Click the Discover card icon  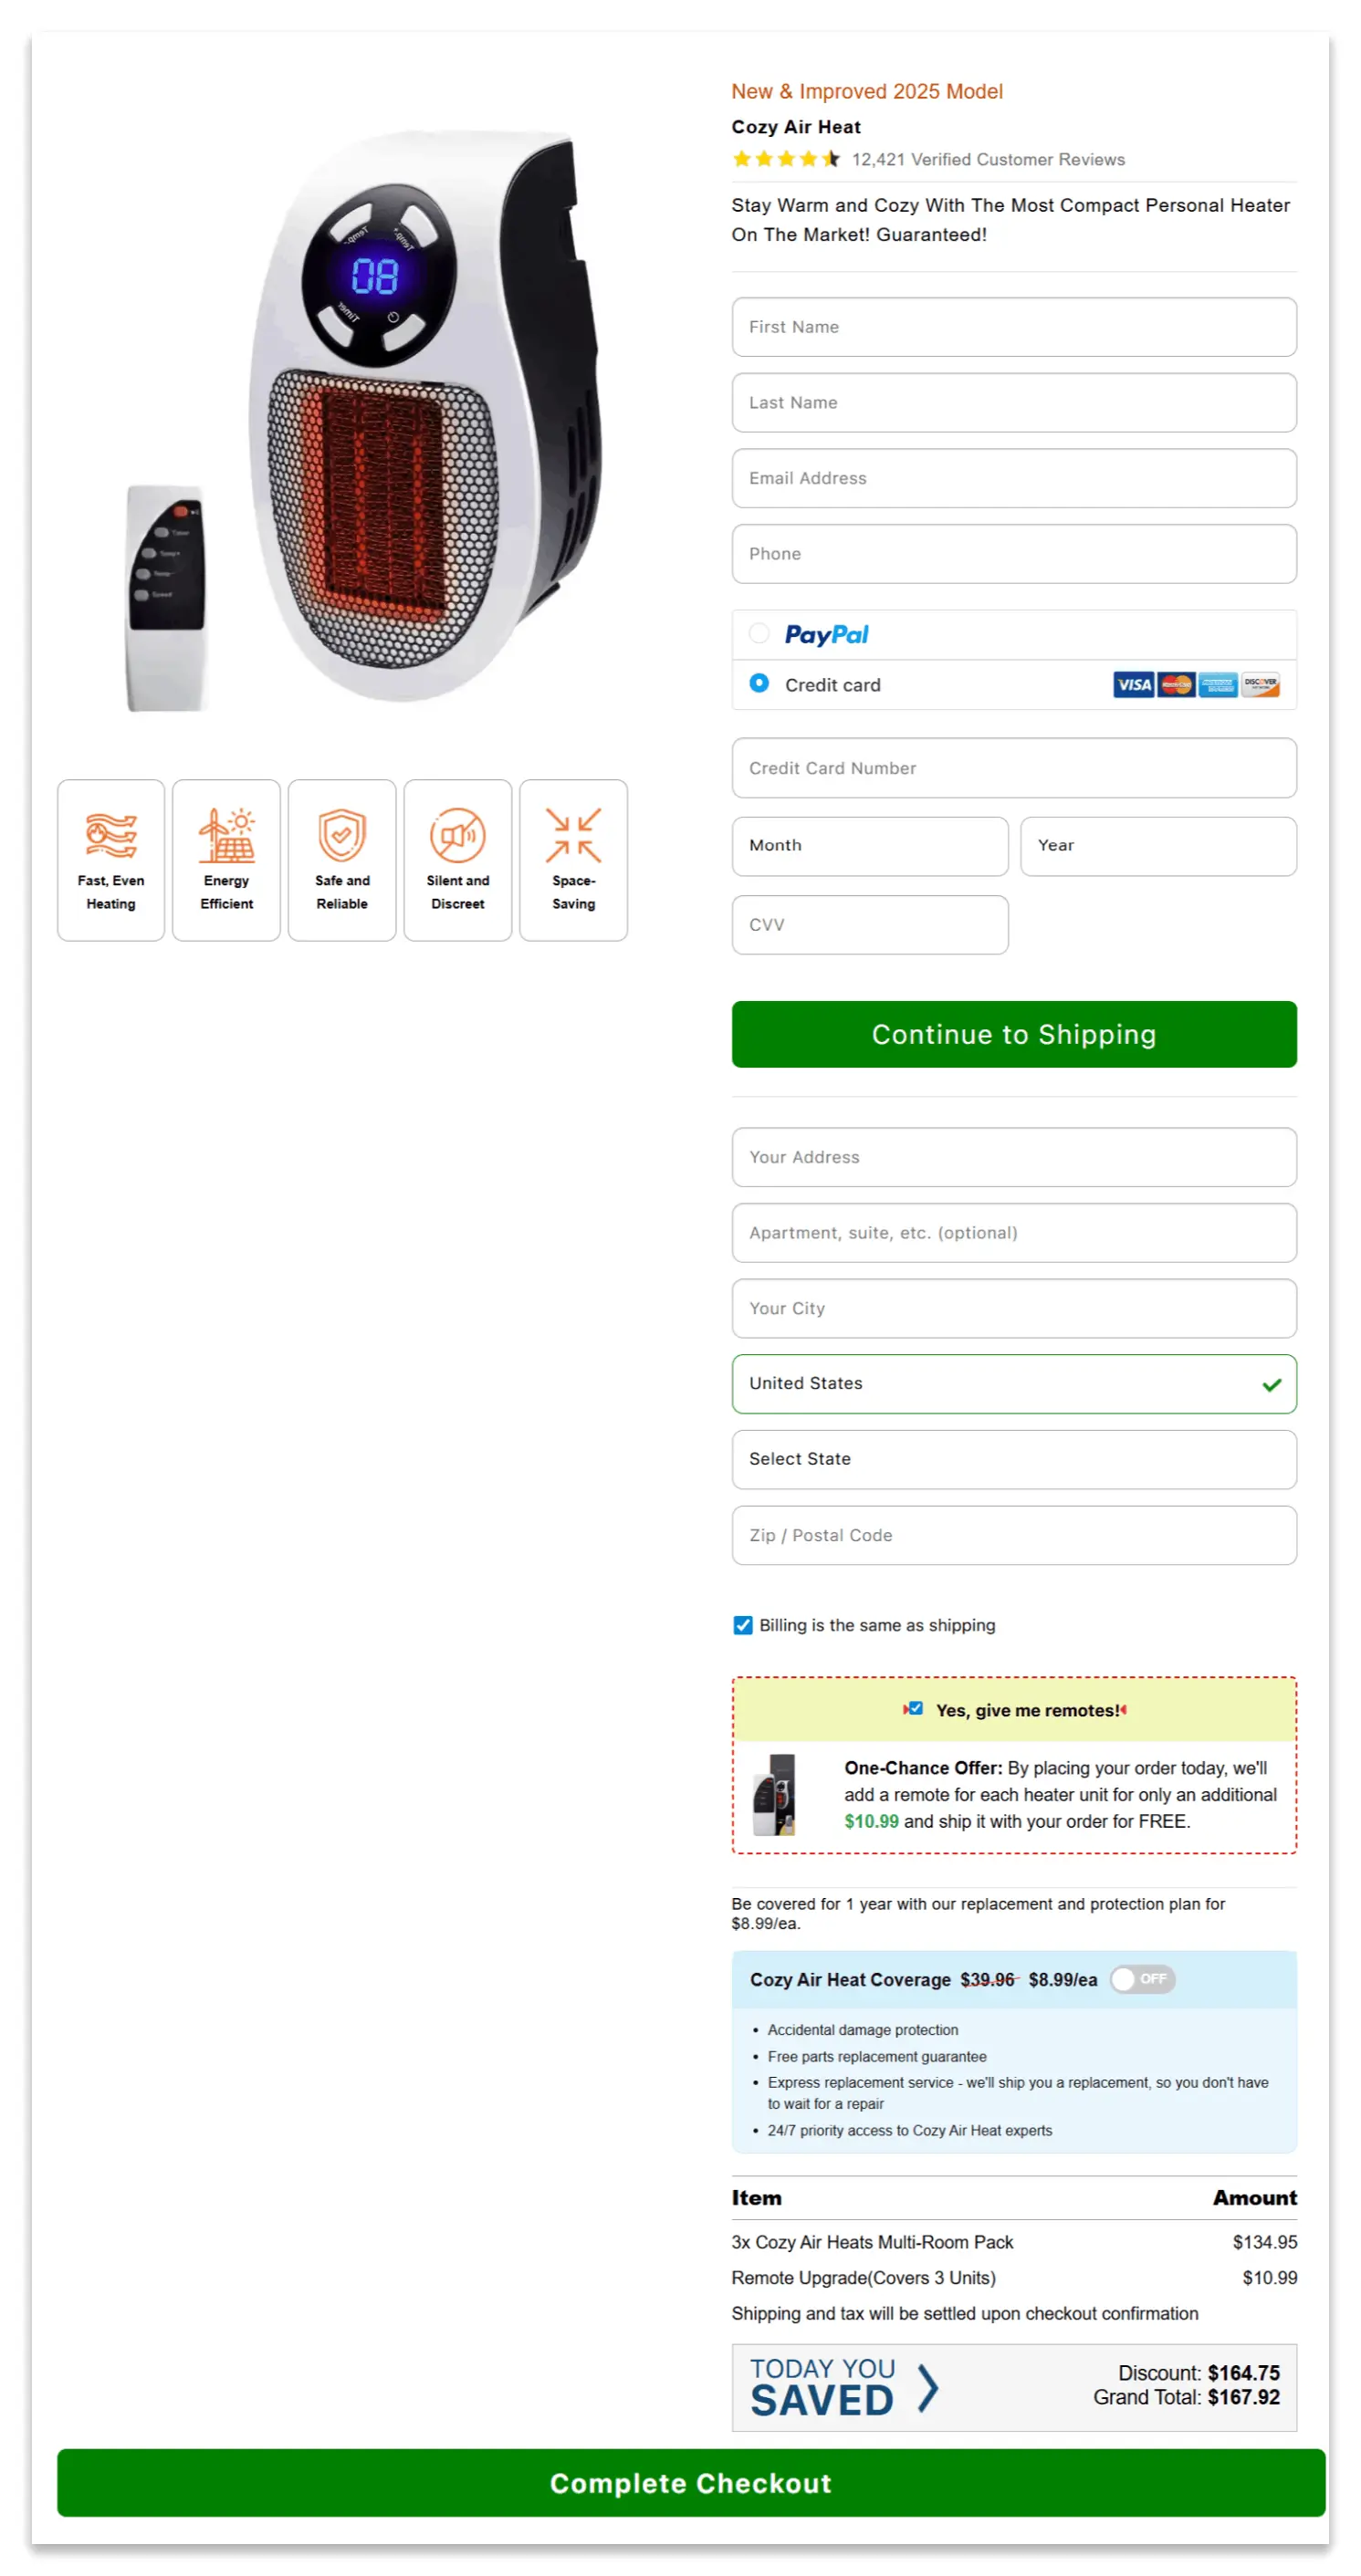[x=1259, y=685]
